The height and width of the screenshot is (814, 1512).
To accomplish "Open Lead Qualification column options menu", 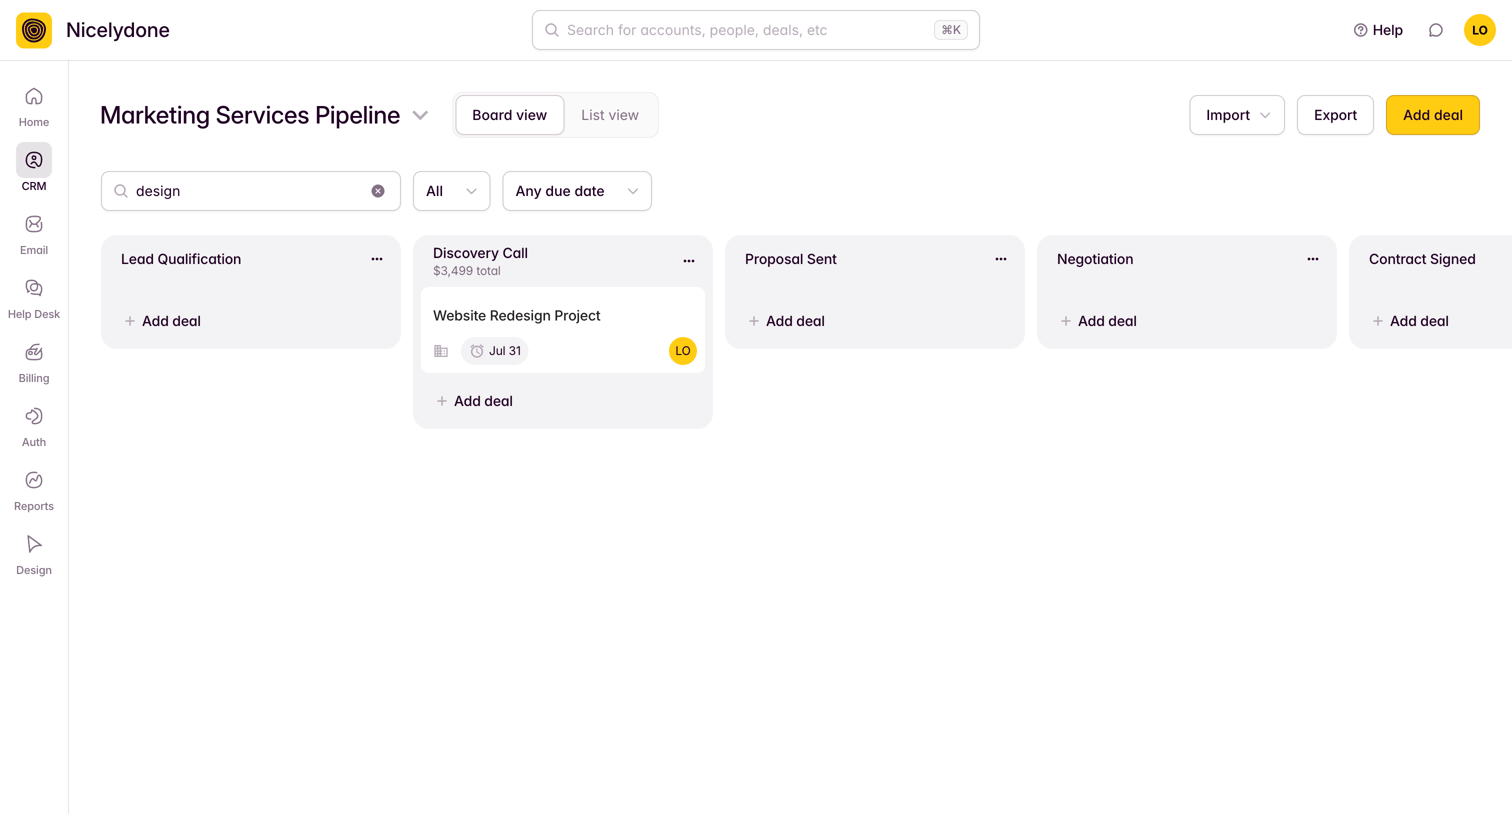I will point(377,259).
